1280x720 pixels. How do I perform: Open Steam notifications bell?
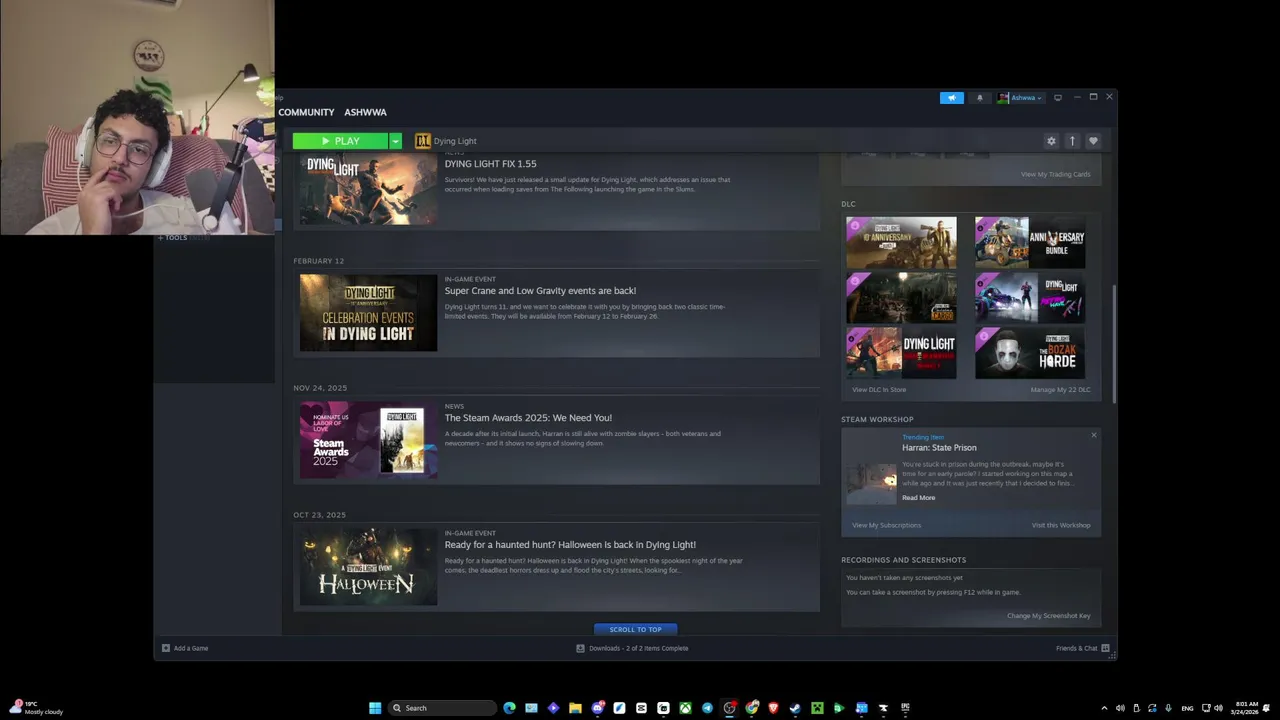[980, 98]
